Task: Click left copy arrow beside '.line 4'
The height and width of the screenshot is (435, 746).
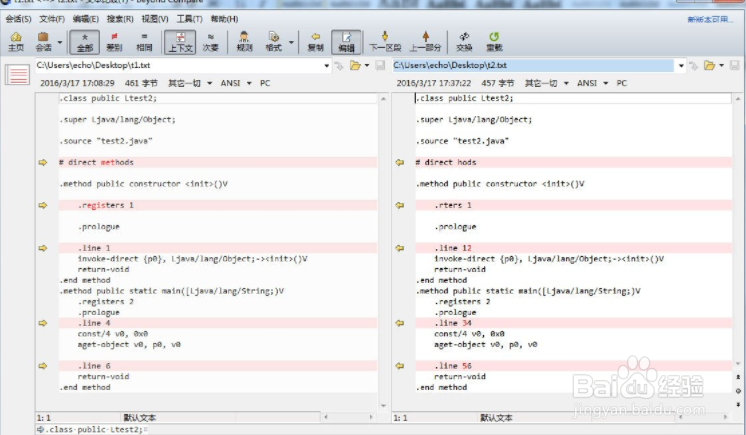Action: click(x=43, y=323)
